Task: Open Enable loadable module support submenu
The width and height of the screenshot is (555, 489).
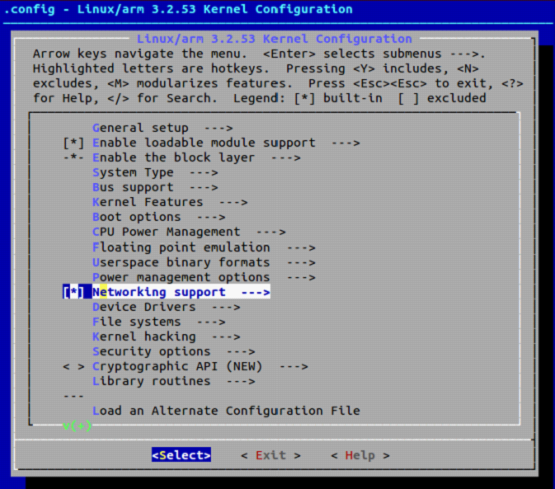Action: pos(226,143)
